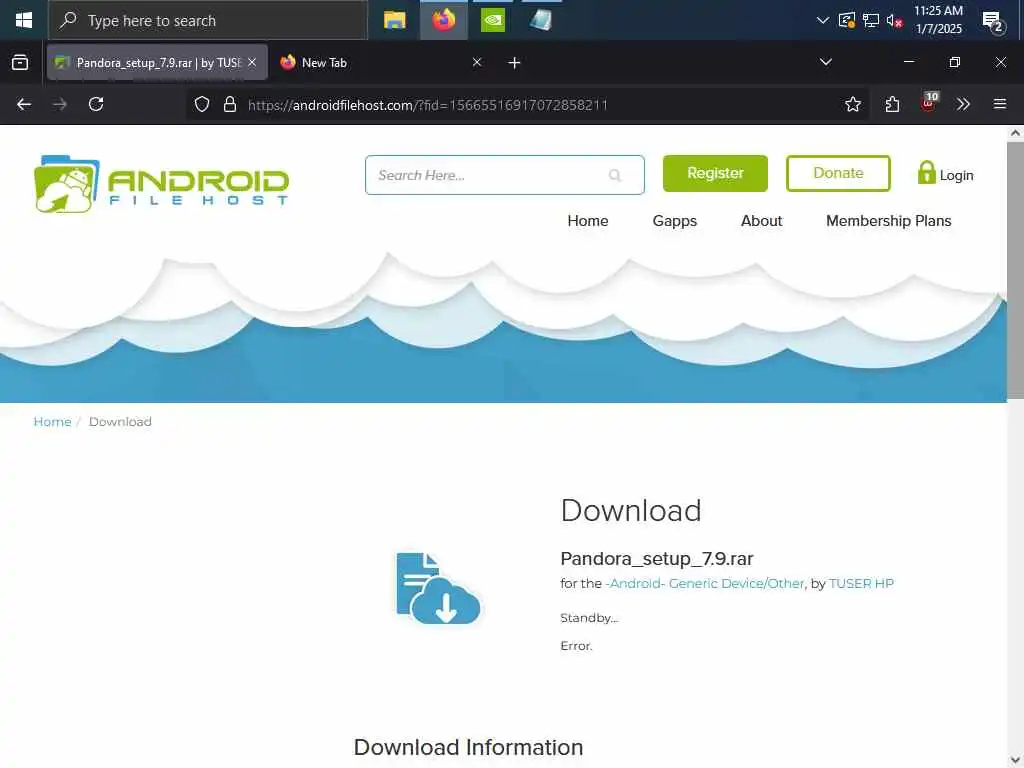1024x768 pixels.
Task: Click the magnifier search icon
Action: [x=615, y=175]
